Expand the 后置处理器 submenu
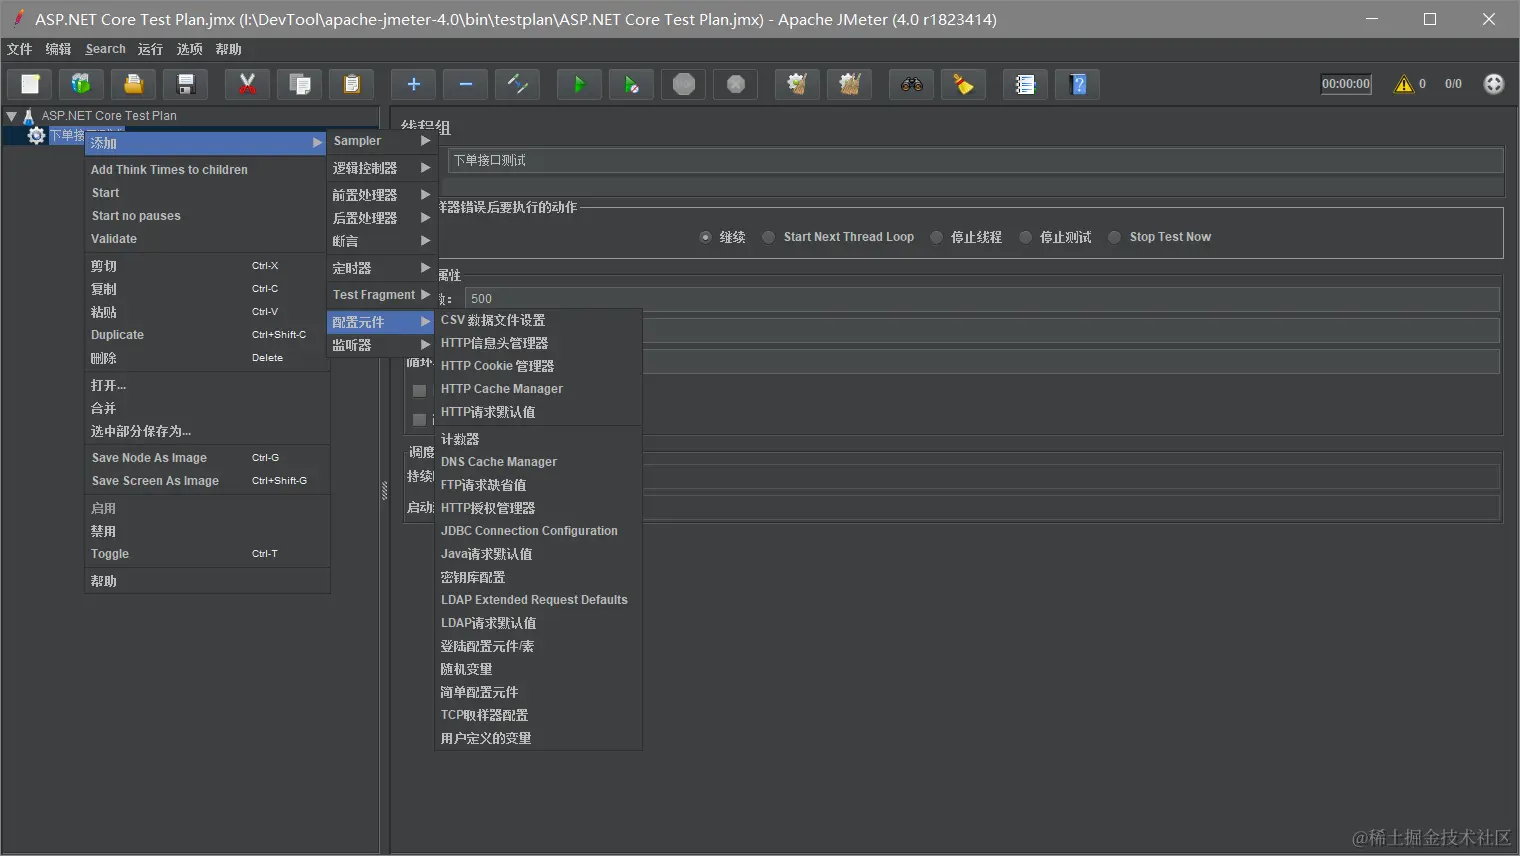The height and width of the screenshot is (856, 1520). click(x=381, y=218)
